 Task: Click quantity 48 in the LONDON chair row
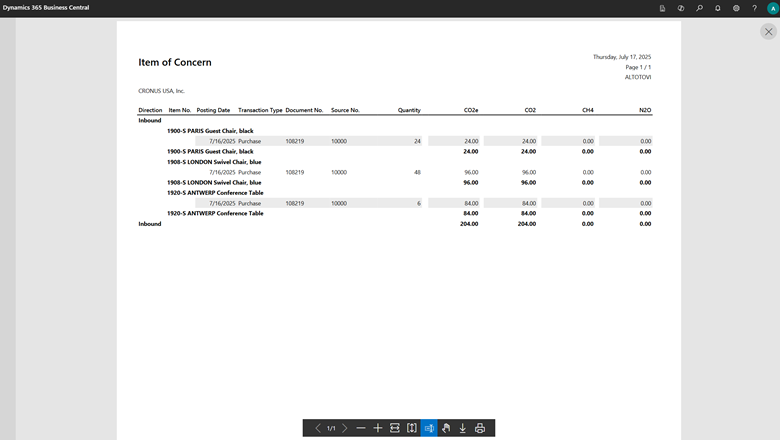click(417, 173)
